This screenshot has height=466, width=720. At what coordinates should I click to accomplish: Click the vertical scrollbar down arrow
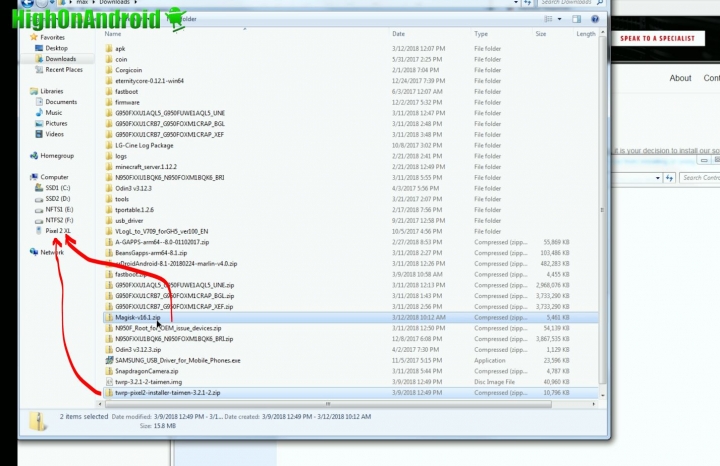click(602, 395)
